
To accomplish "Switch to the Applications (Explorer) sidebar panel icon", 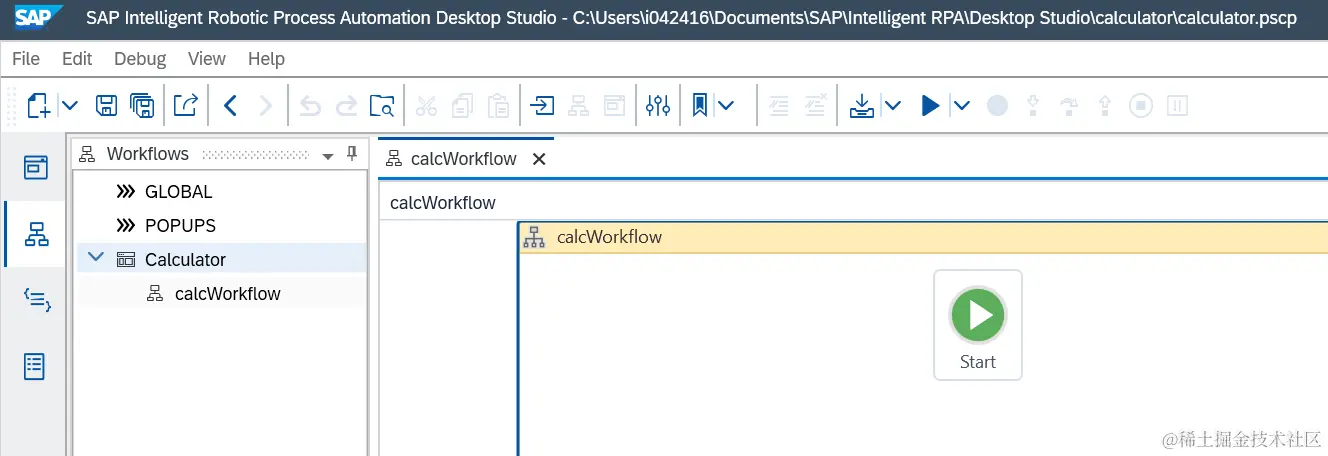I will [36, 167].
